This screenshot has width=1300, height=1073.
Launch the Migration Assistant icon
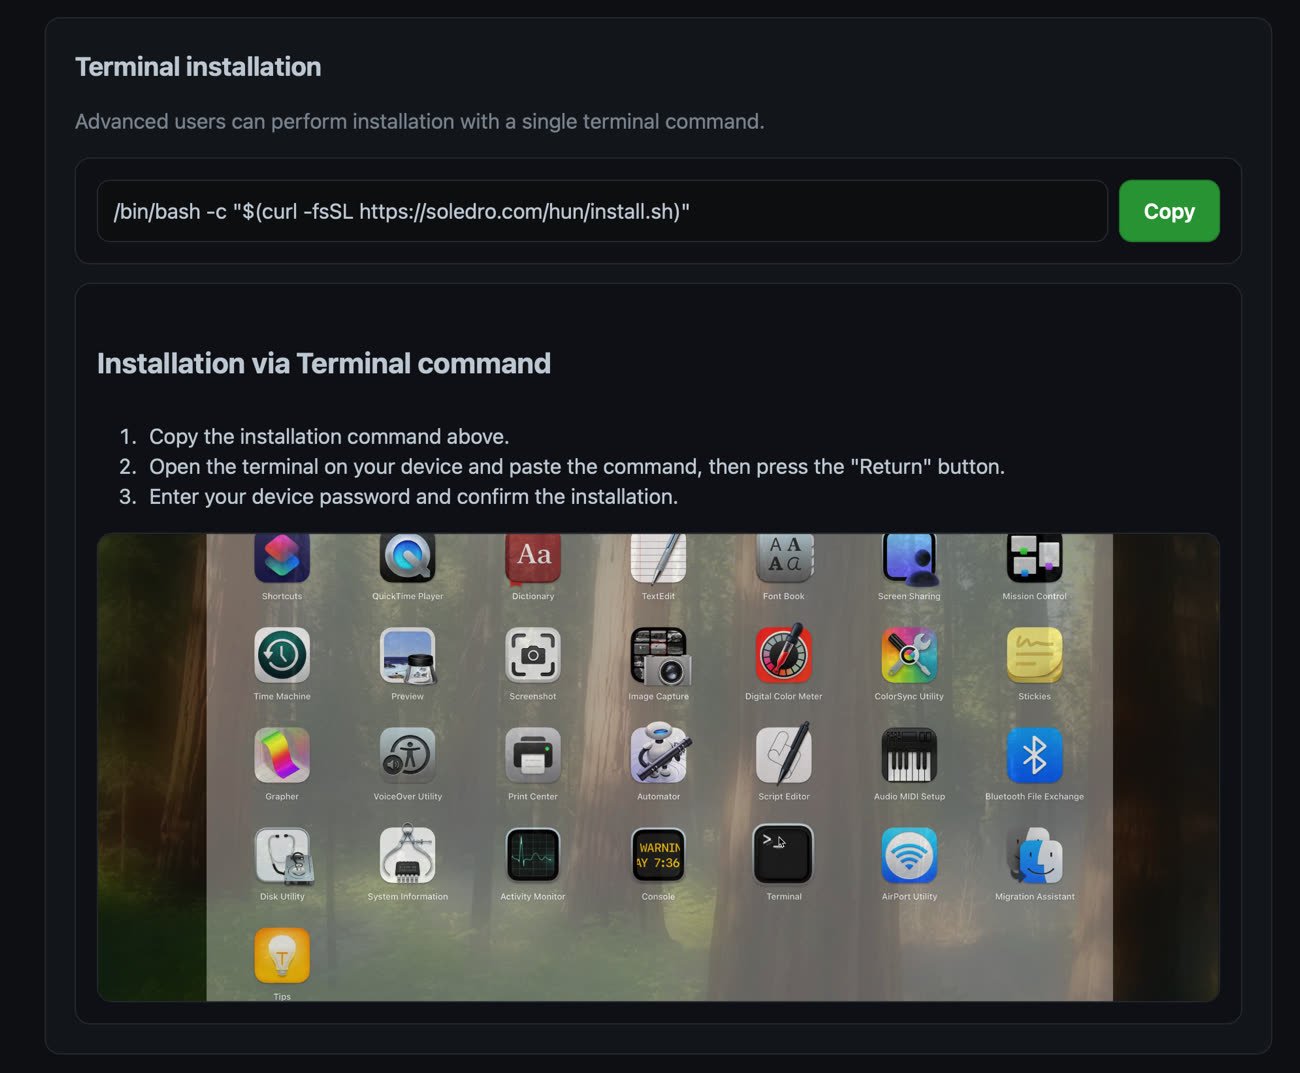(1034, 855)
